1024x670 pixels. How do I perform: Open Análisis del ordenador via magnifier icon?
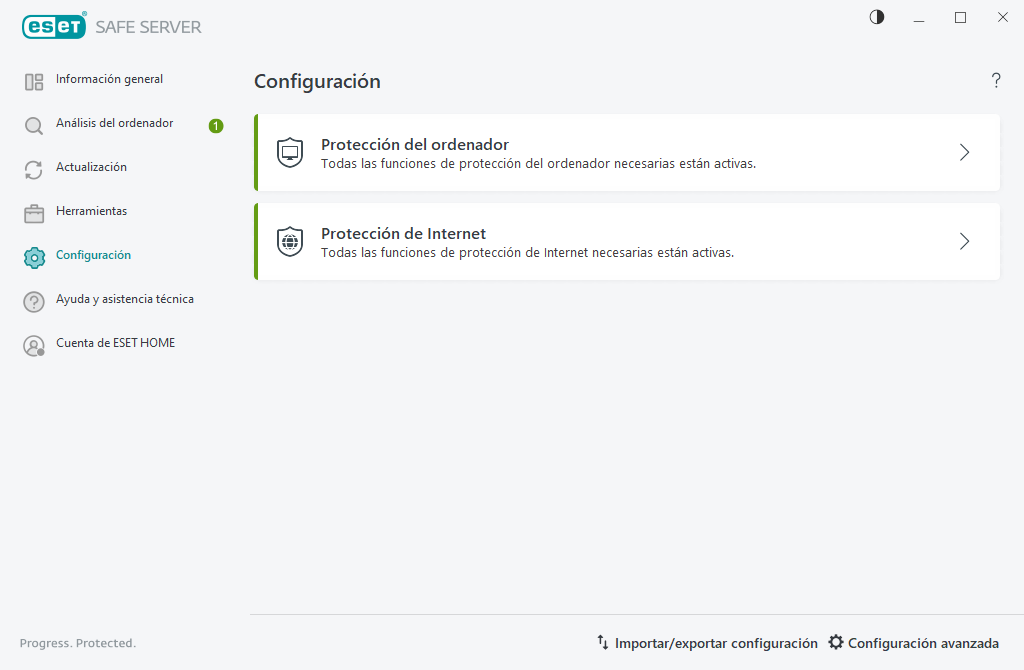tap(33, 124)
